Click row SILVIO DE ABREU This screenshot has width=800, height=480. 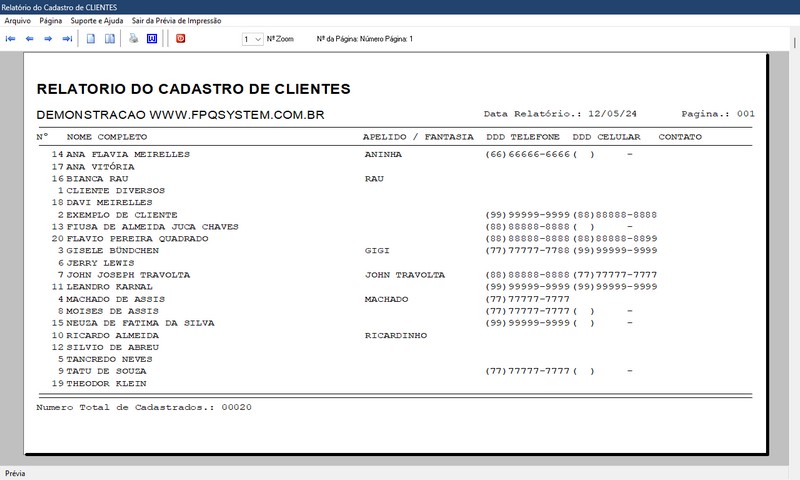(113, 347)
